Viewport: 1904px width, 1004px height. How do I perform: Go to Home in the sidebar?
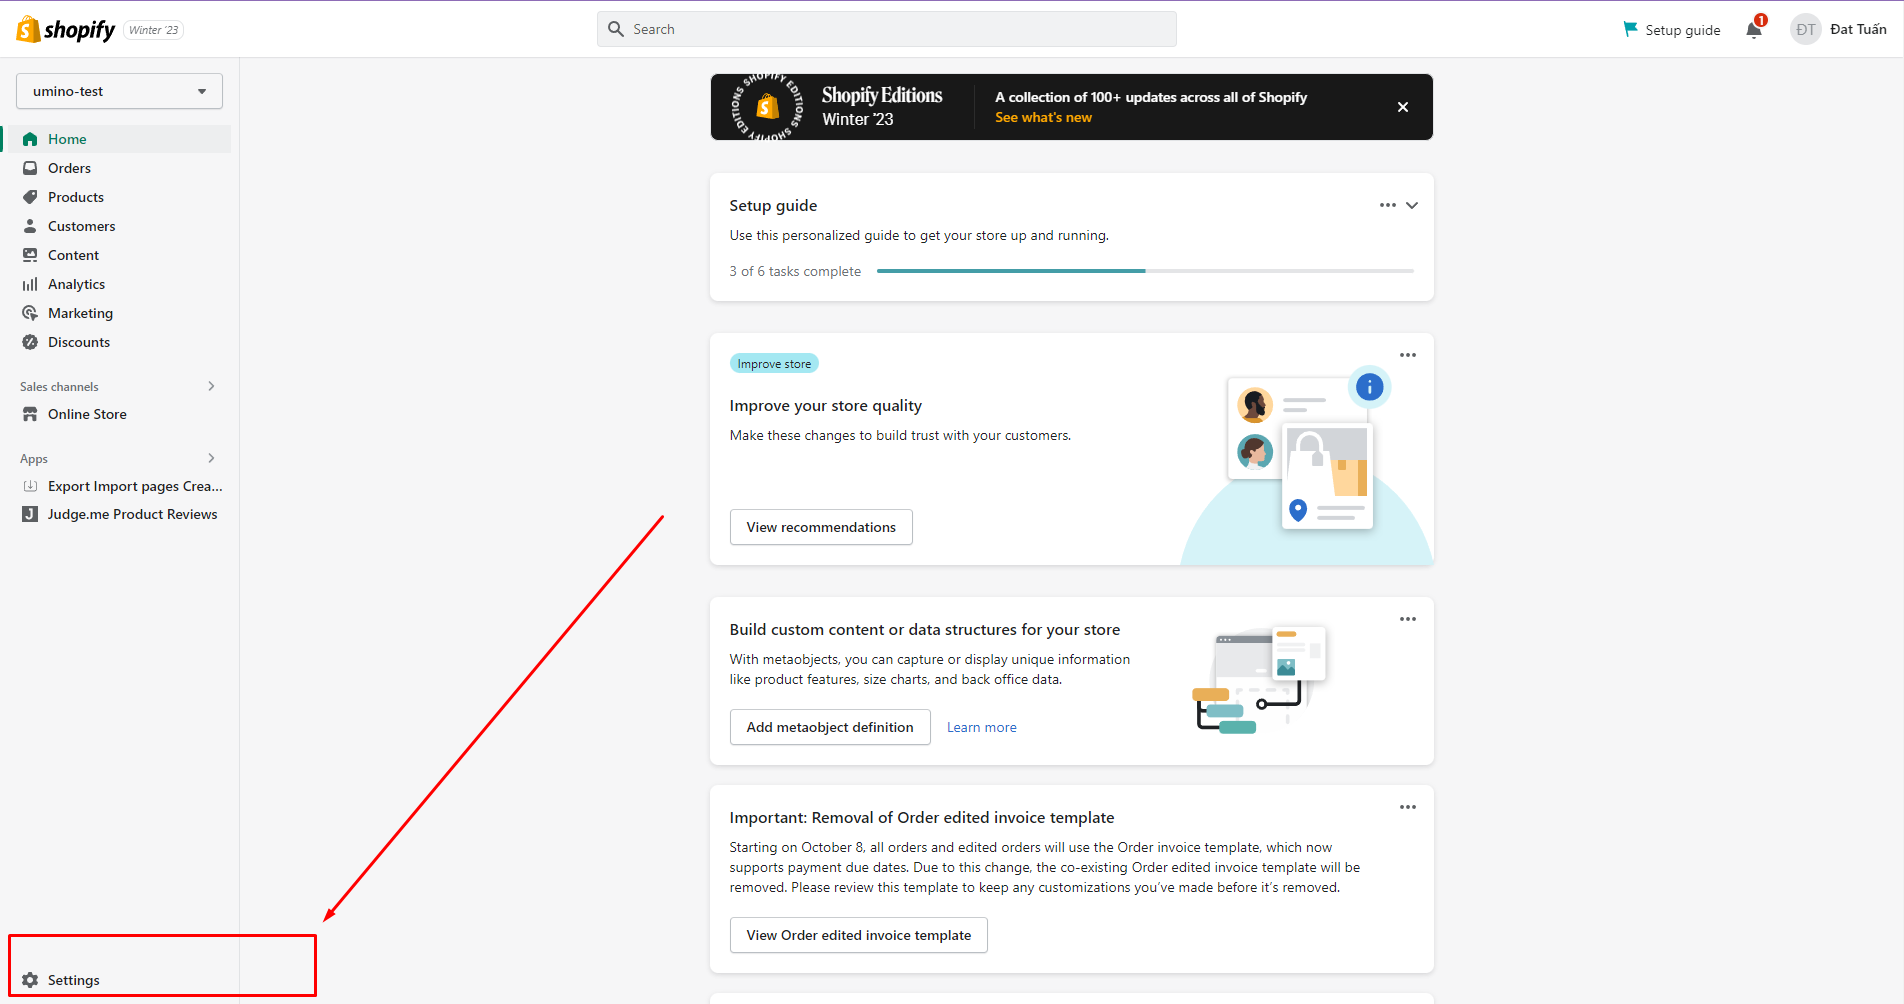click(x=119, y=139)
